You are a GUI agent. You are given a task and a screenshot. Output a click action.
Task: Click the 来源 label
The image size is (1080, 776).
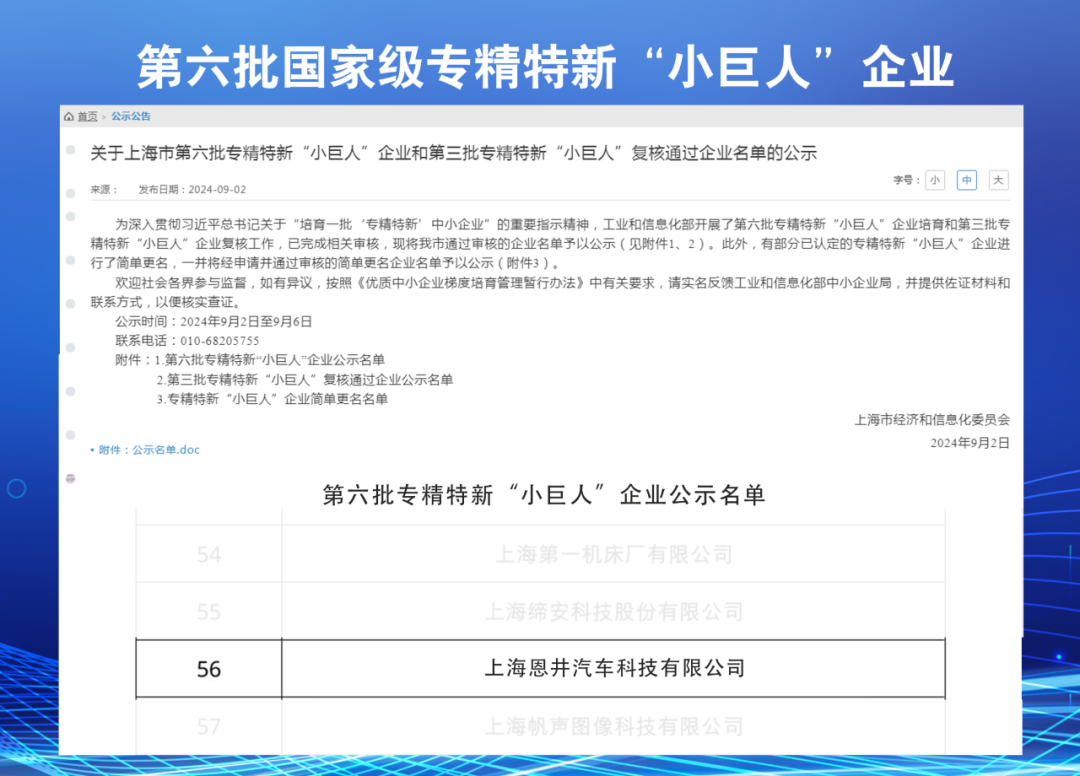tap(104, 189)
